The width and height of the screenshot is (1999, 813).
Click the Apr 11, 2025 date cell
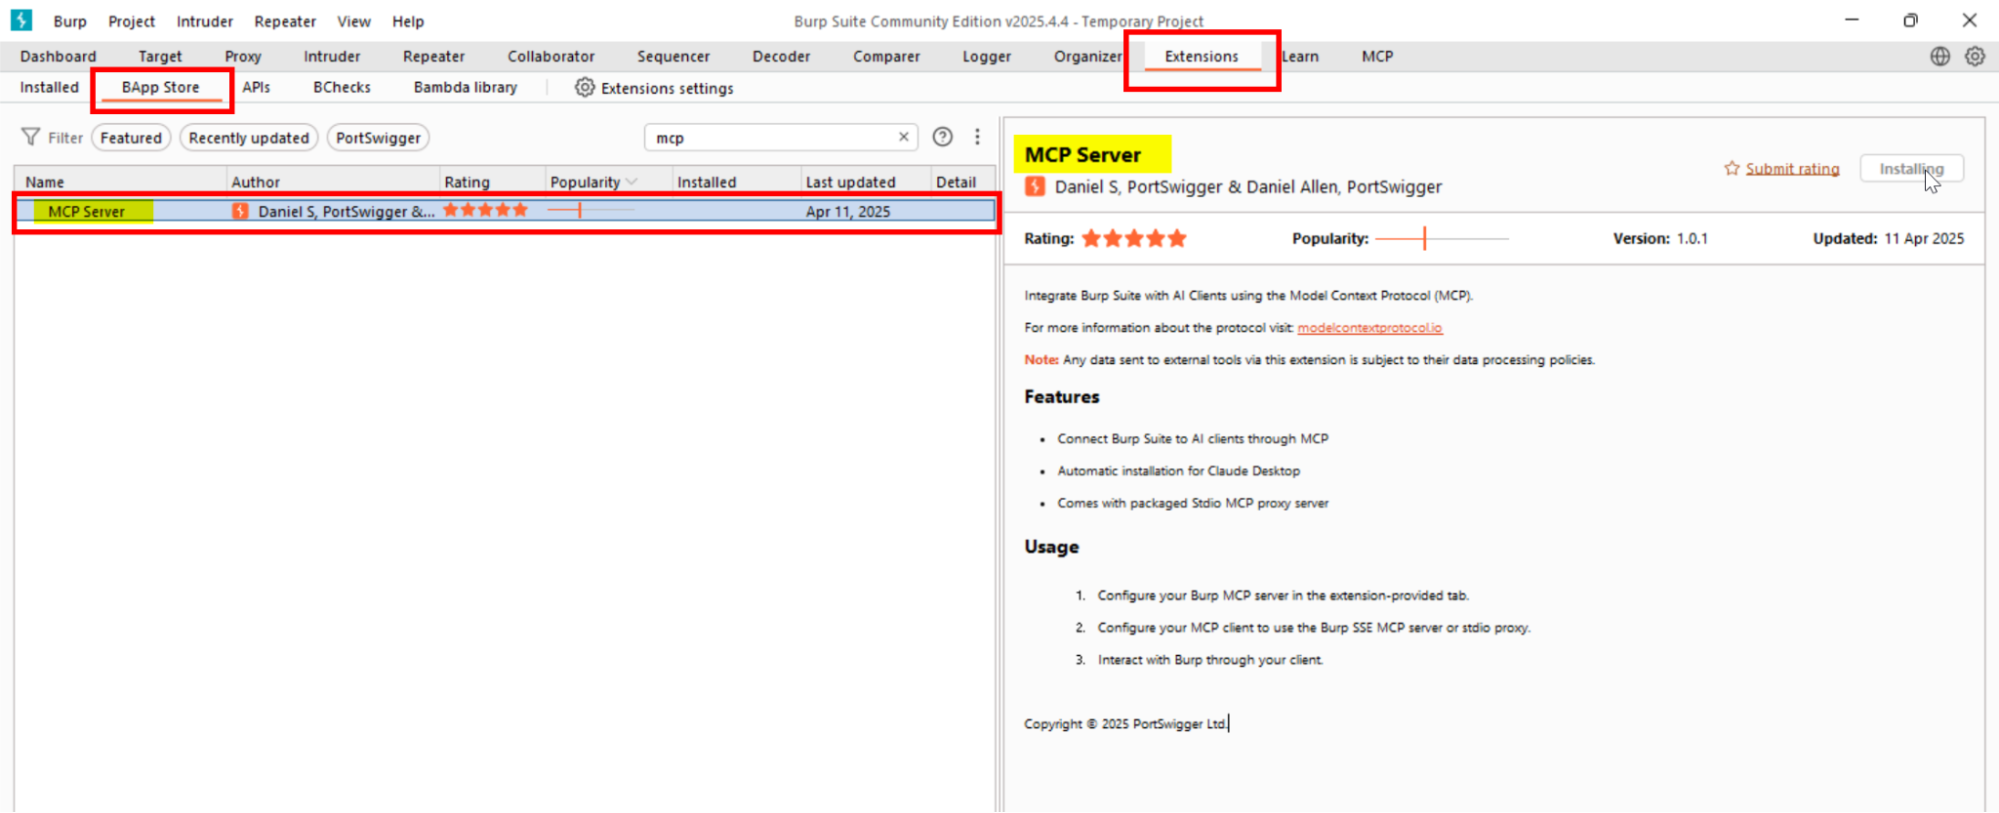point(848,211)
